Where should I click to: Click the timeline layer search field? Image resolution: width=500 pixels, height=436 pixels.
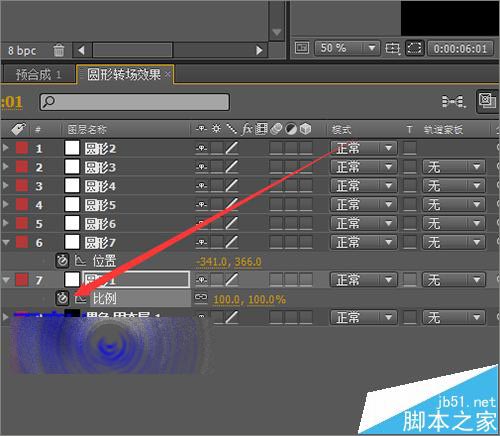coord(135,102)
